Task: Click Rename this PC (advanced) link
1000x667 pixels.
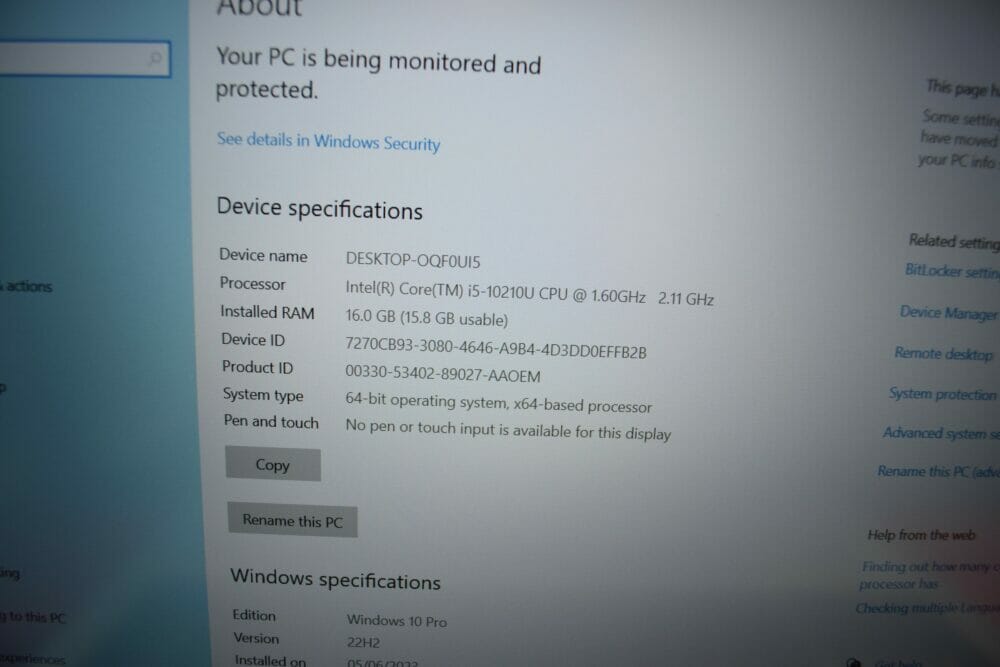Action: coord(938,472)
